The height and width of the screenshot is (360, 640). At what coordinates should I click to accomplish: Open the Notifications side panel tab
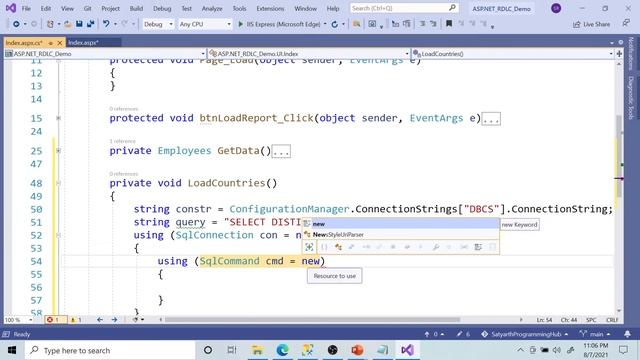tap(631, 53)
